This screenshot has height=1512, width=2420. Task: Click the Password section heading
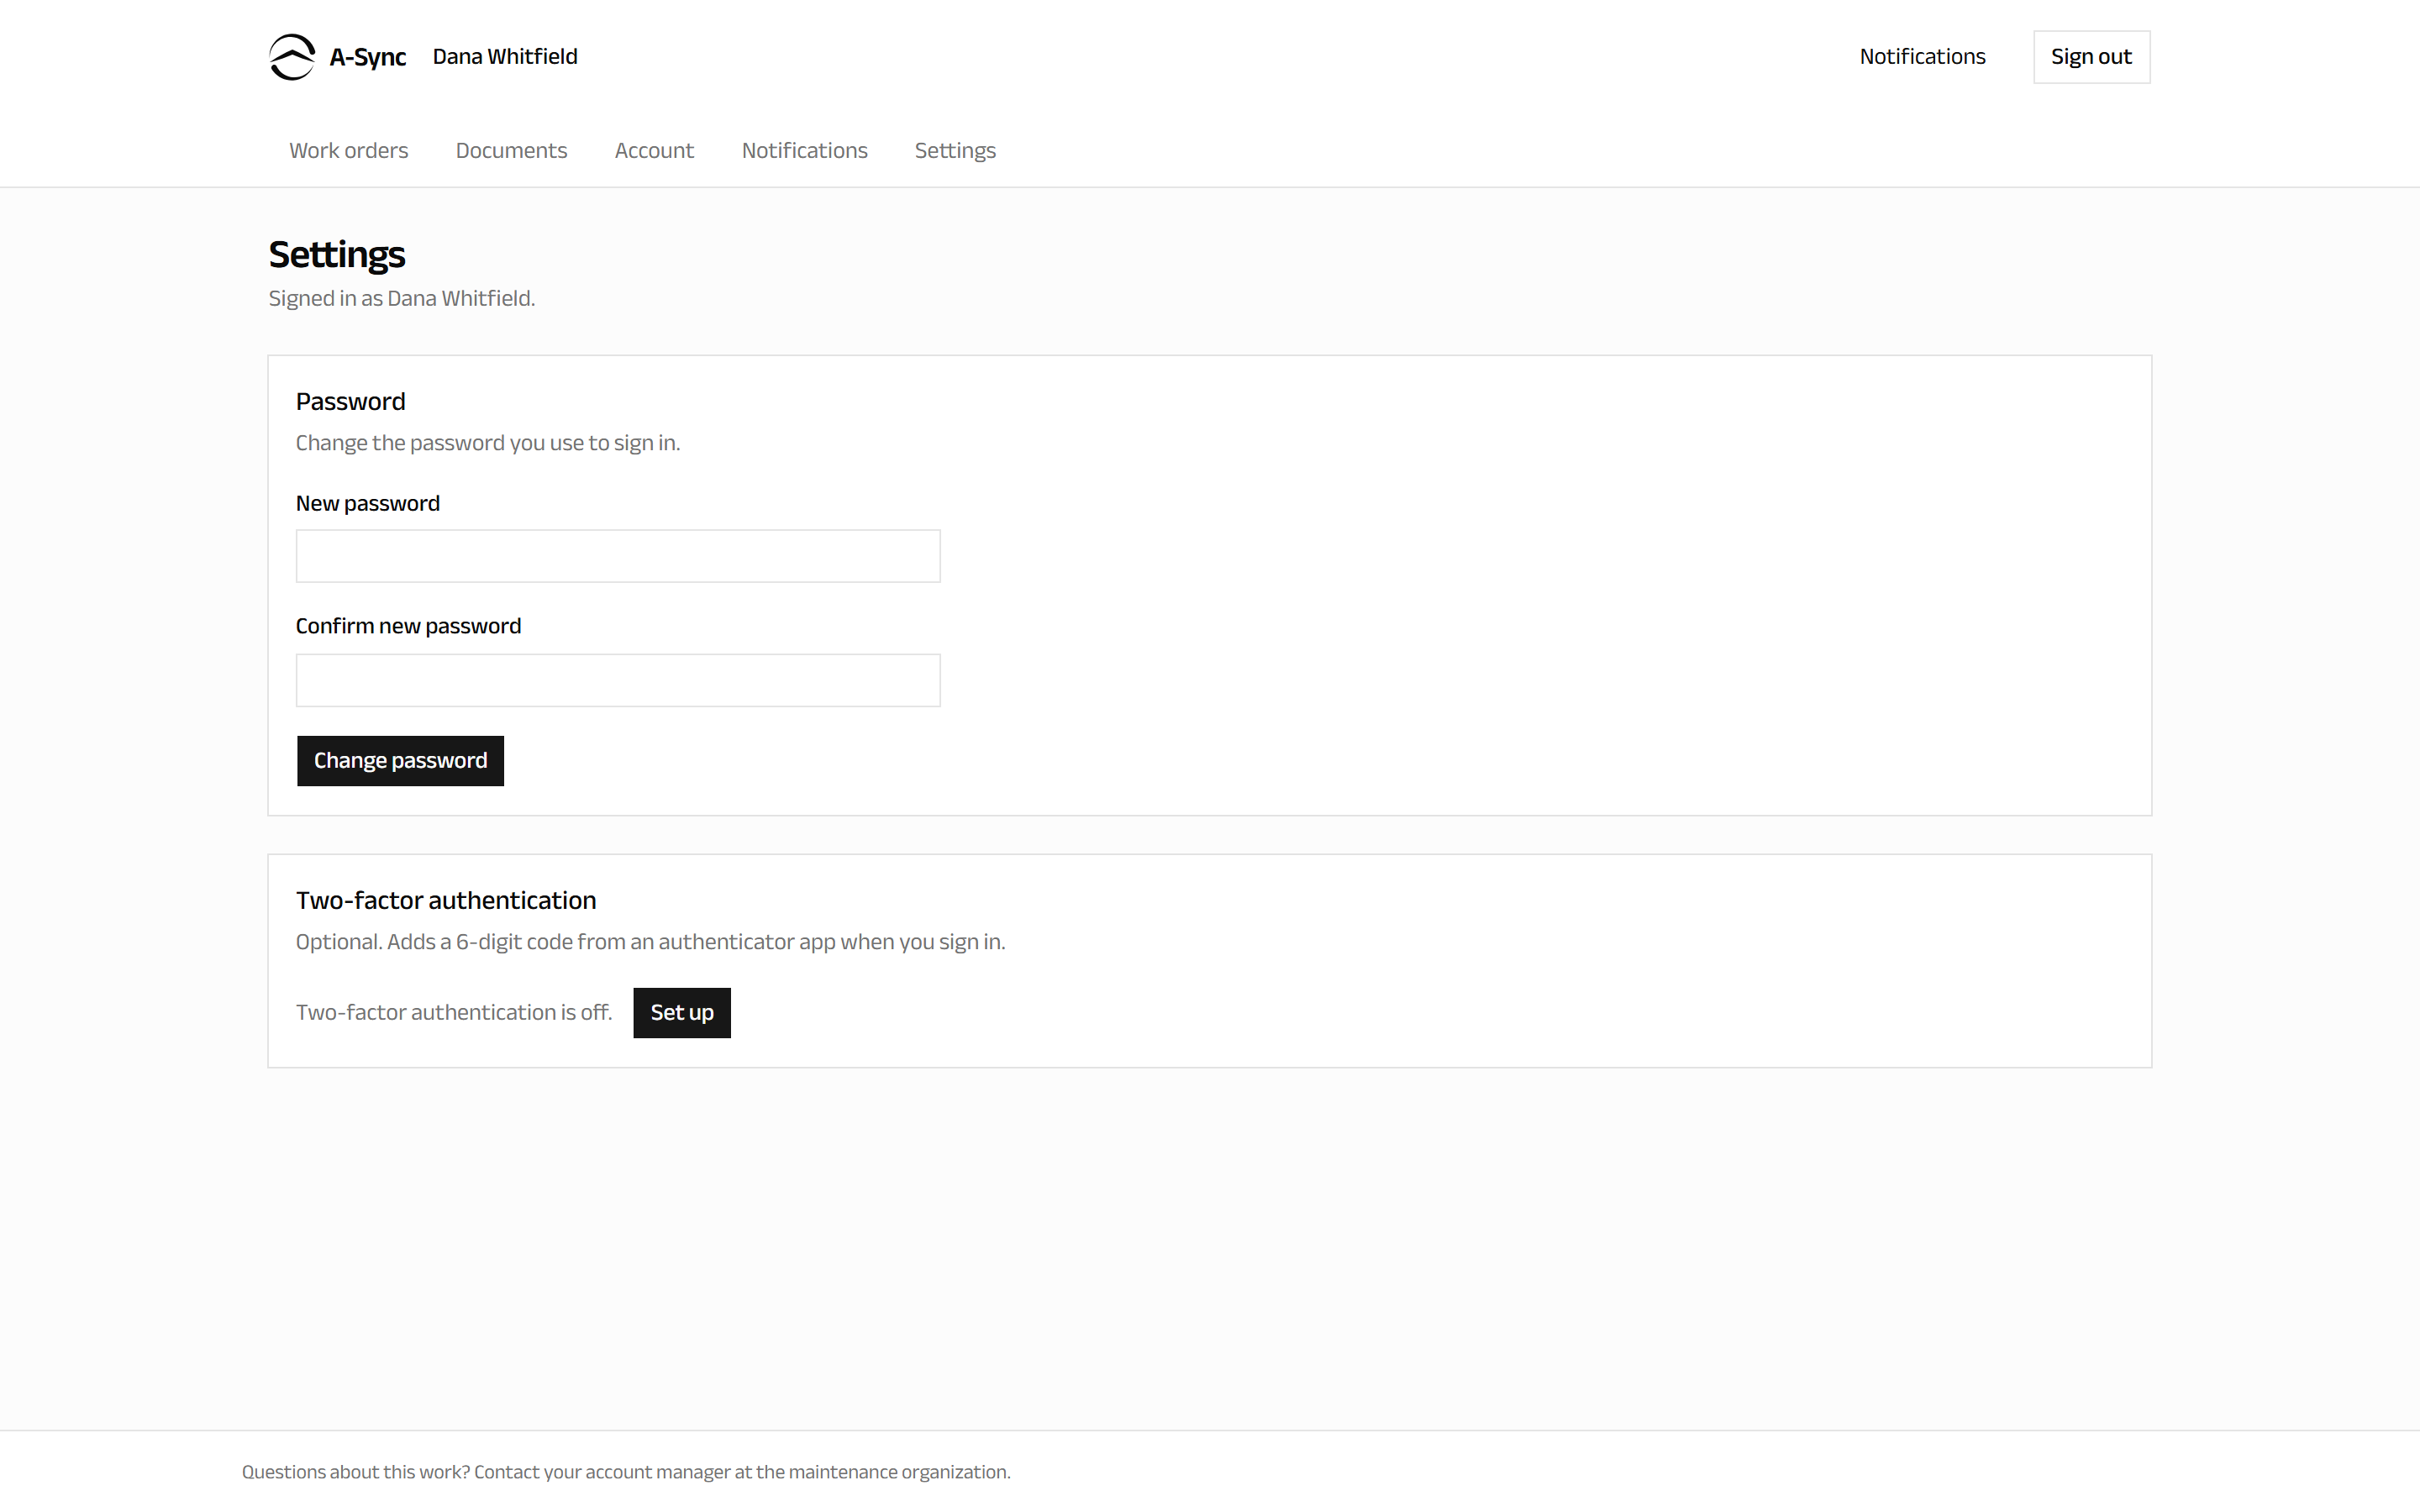click(x=350, y=401)
